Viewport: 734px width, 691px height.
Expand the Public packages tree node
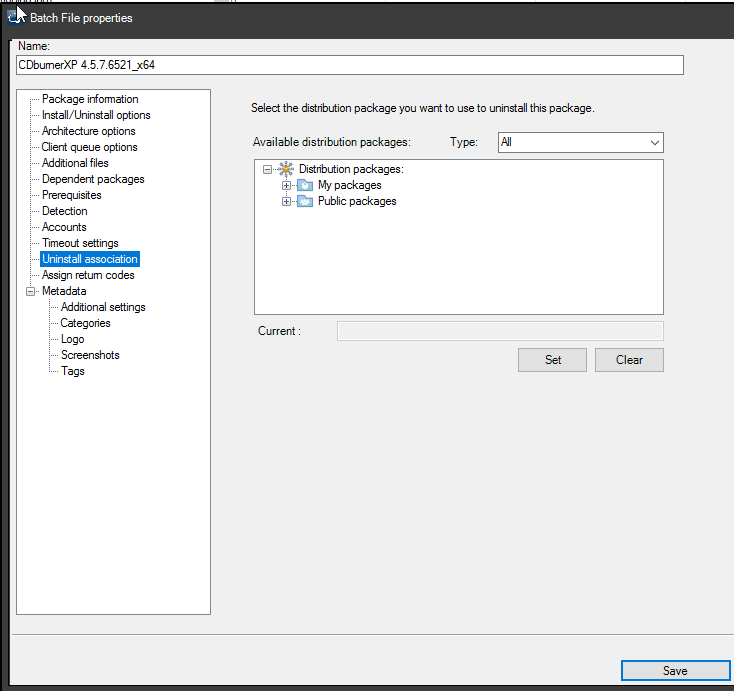(287, 201)
